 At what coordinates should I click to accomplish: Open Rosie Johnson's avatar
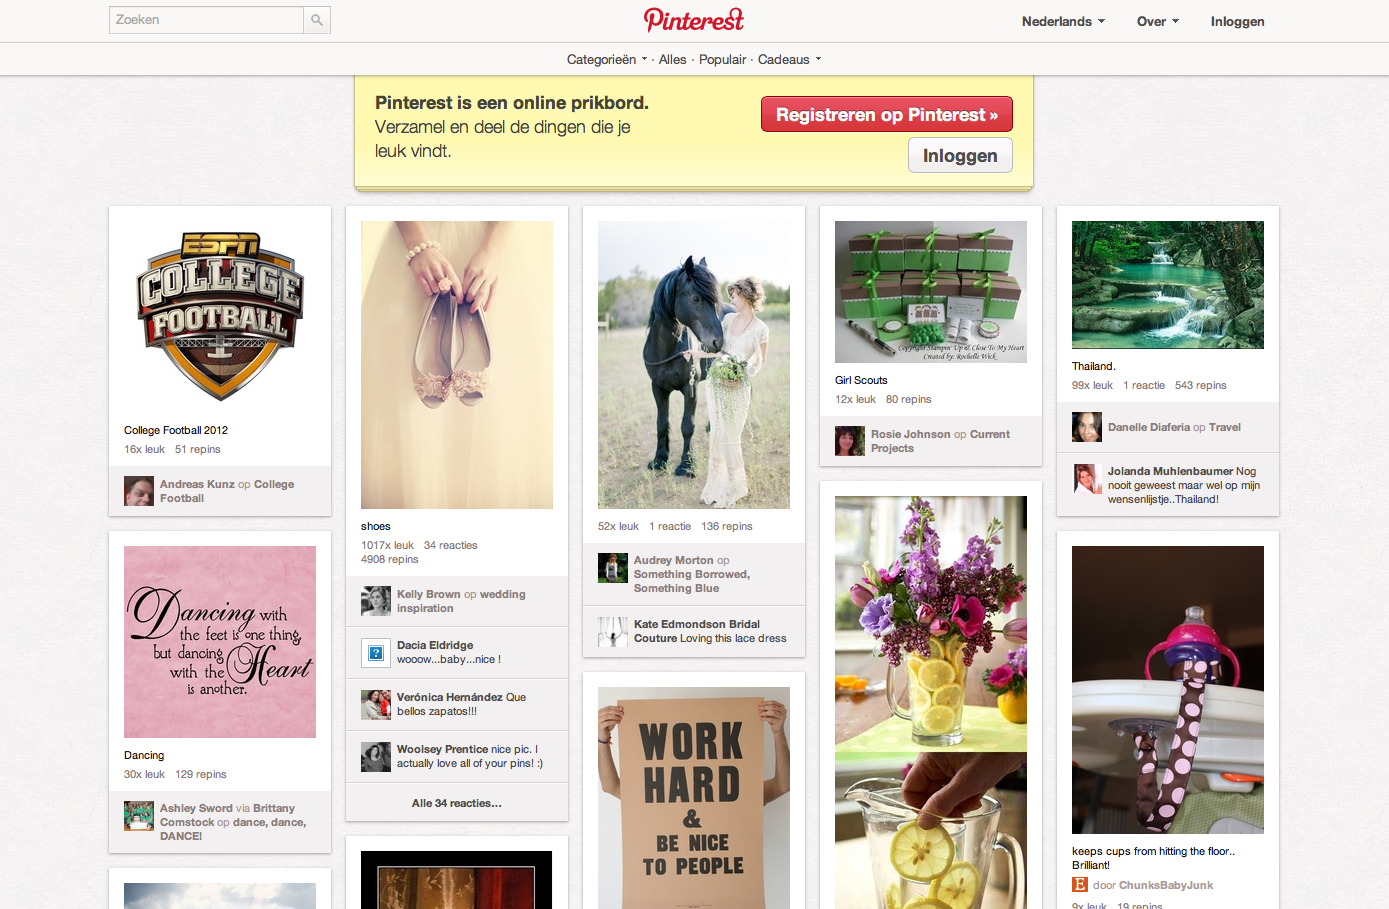(x=850, y=441)
